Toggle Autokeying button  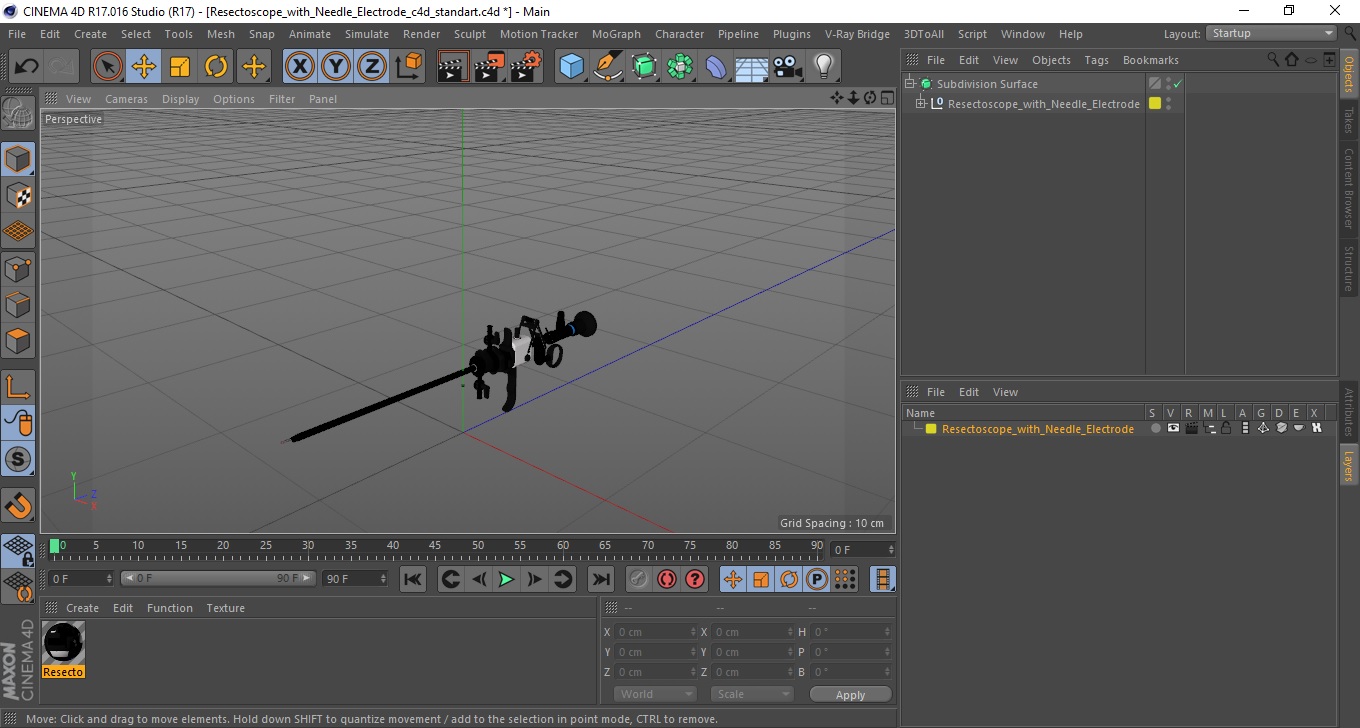point(666,579)
